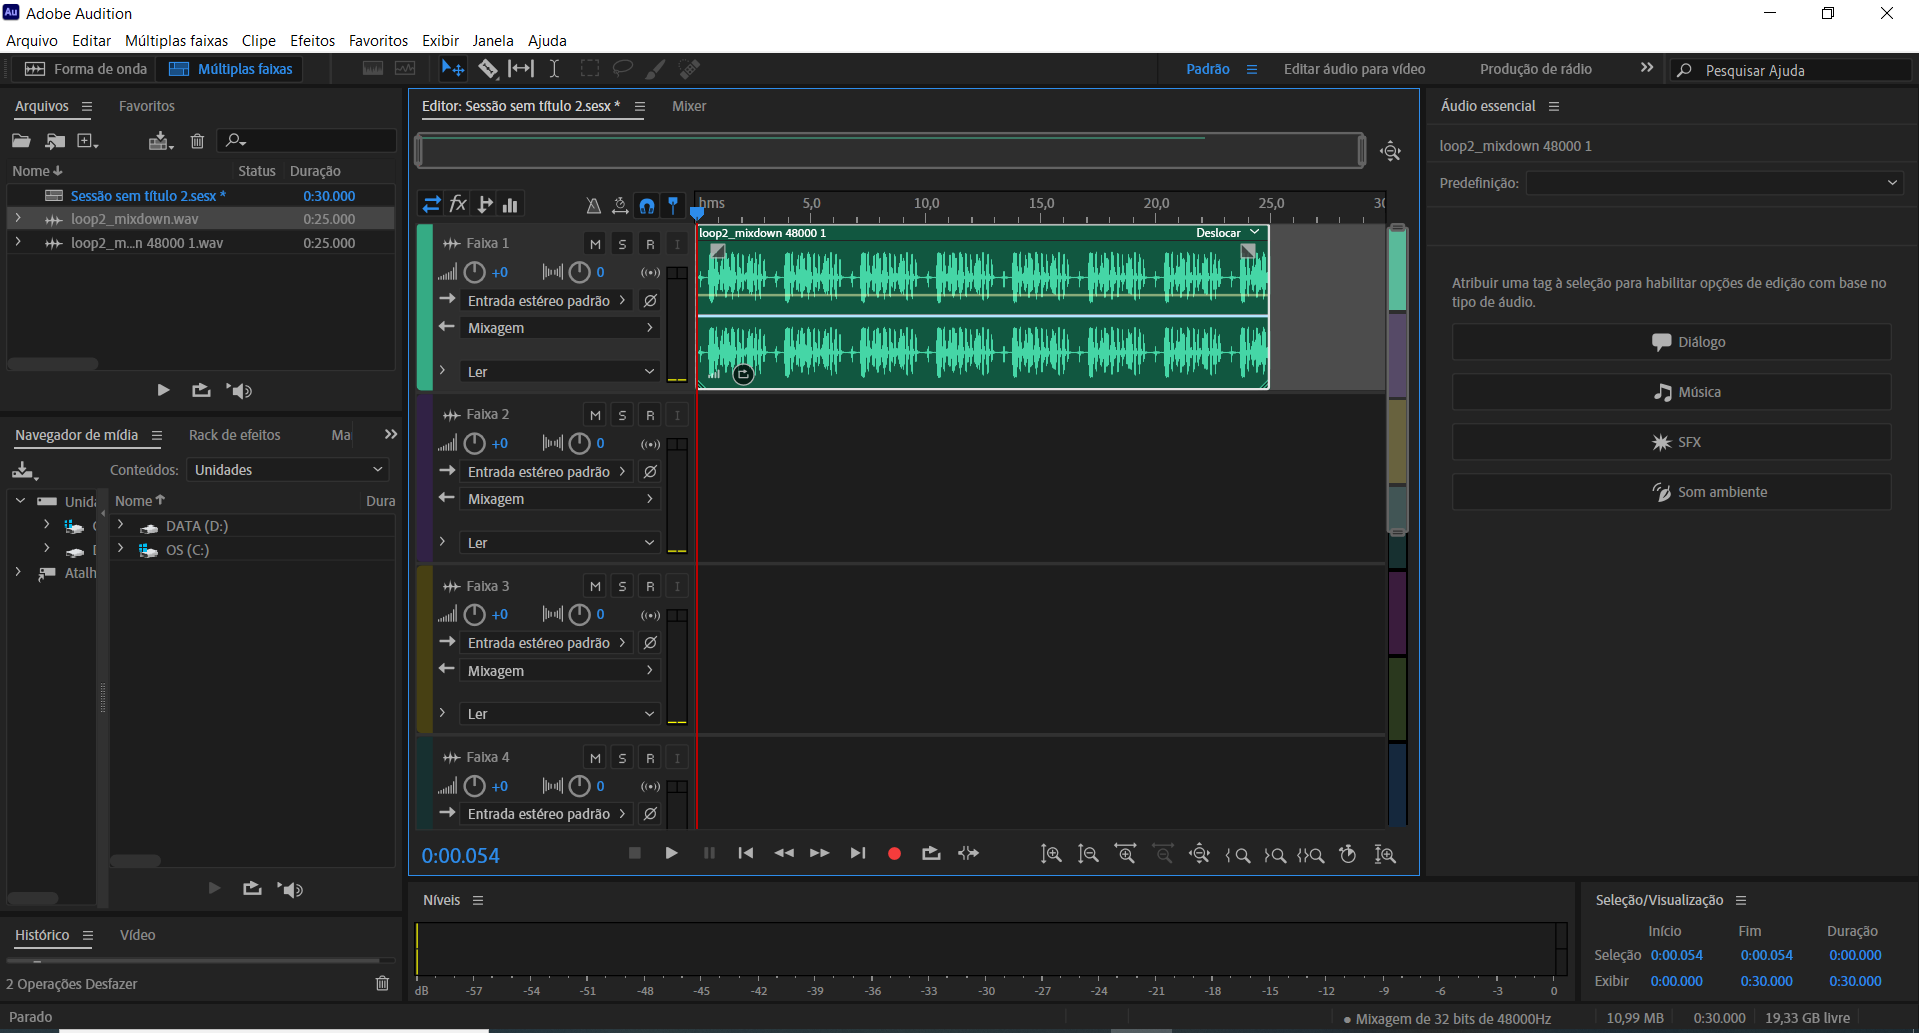
Task: Click the trash icon in the Histórico panel
Action: click(382, 984)
